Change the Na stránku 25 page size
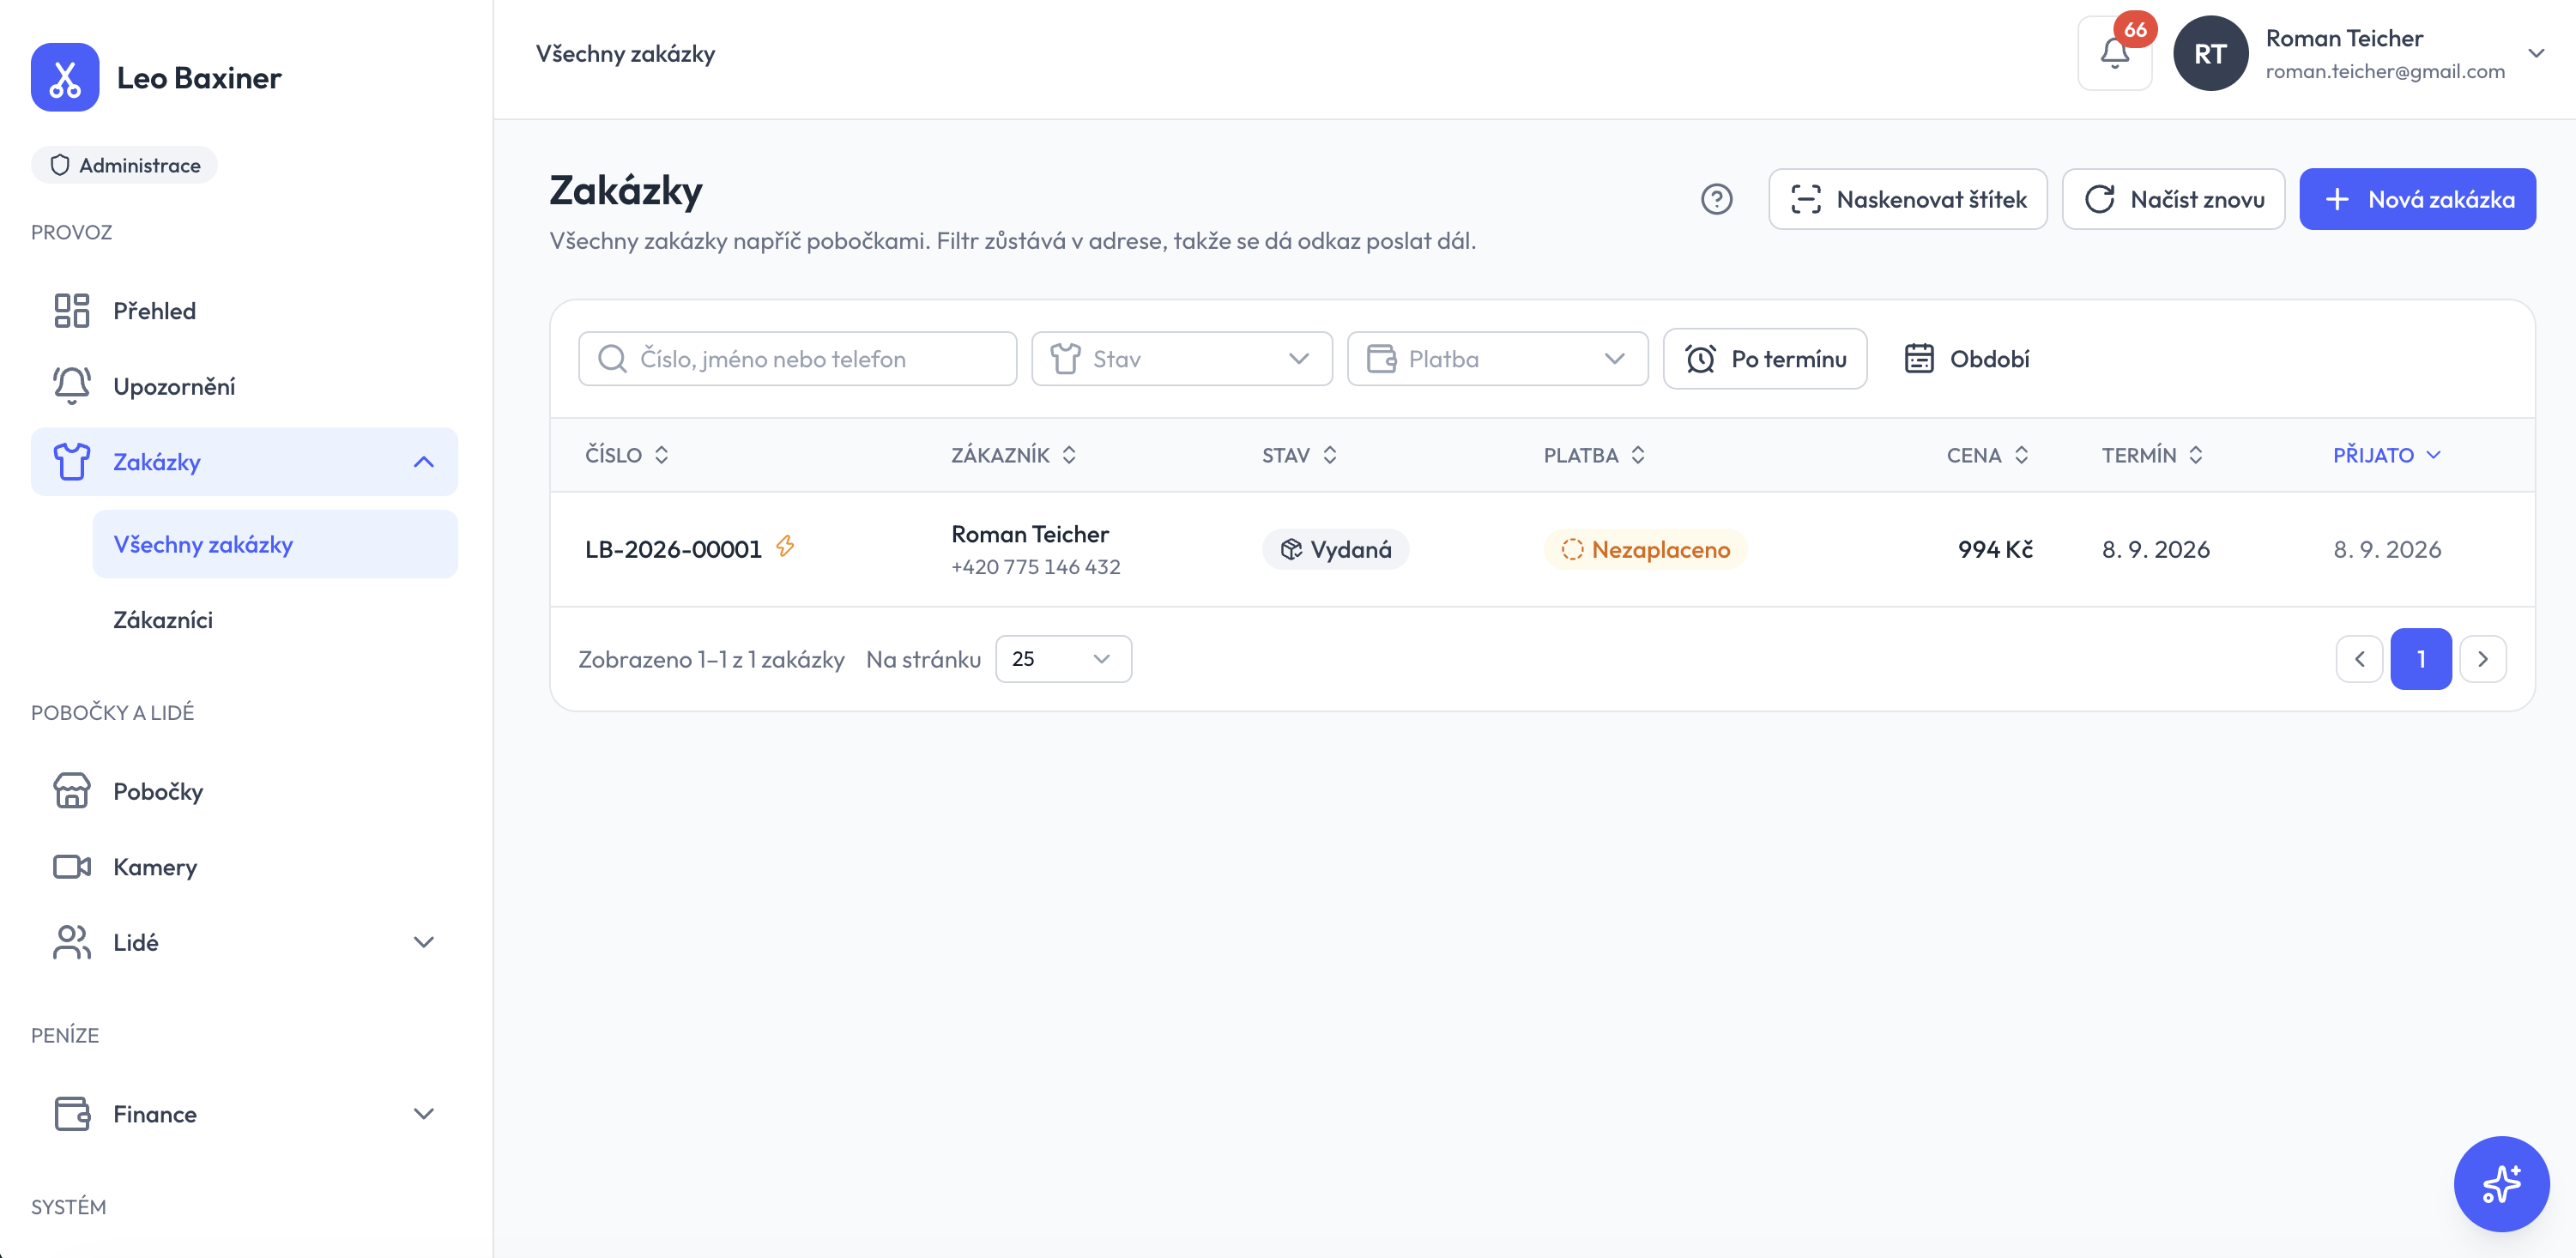Image resolution: width=2576 pixels, height=1258 pixels. [1063, 659]
